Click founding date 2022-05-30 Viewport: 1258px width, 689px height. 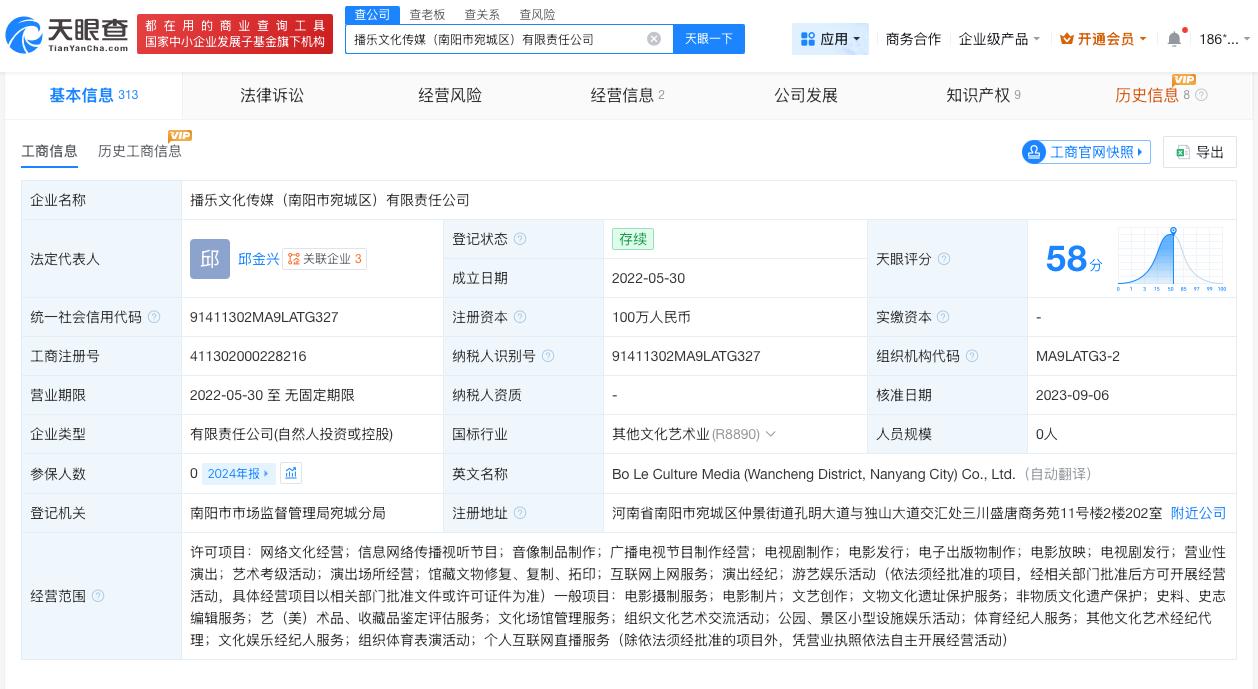(648, 278)
